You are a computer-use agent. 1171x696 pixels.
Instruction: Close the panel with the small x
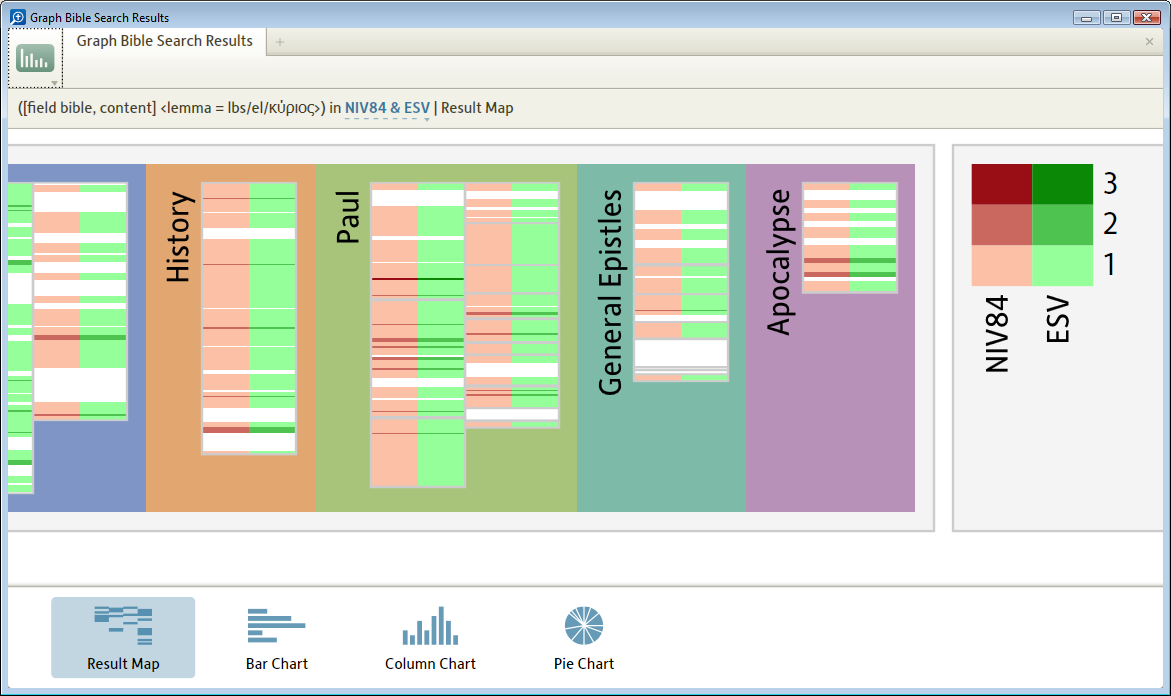[x=1149, y=42]
